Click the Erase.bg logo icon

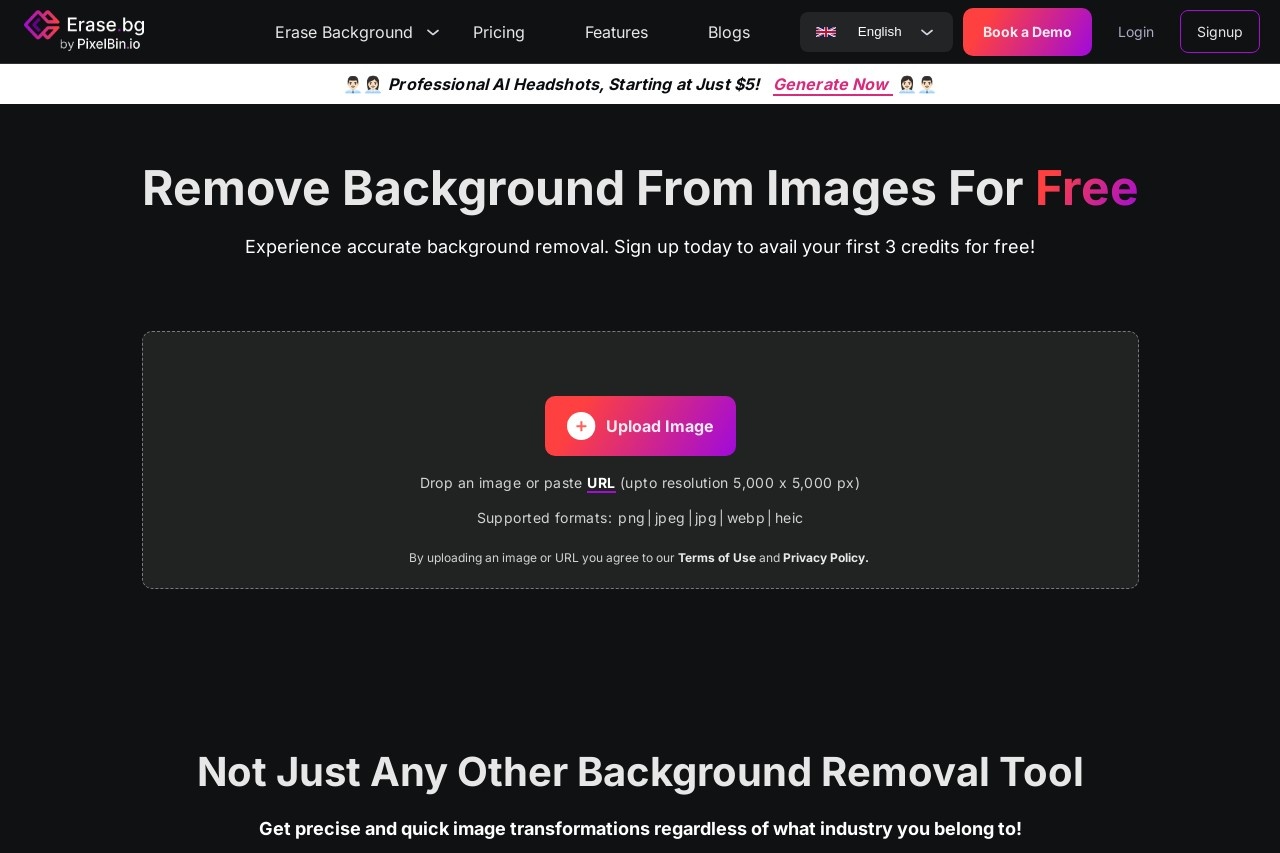42,26
